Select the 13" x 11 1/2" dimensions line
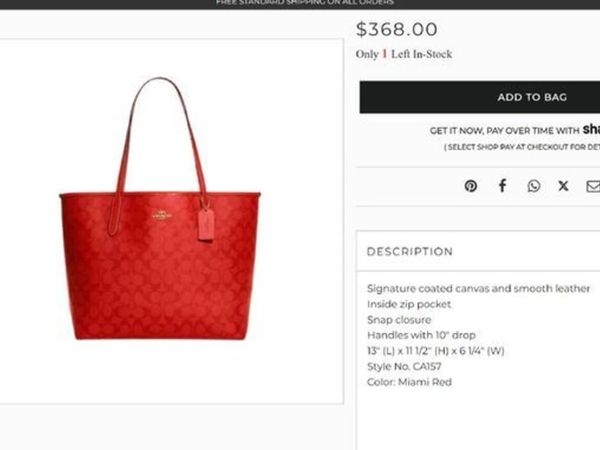This screenshot has width=600, height=450. click(435, 351)
